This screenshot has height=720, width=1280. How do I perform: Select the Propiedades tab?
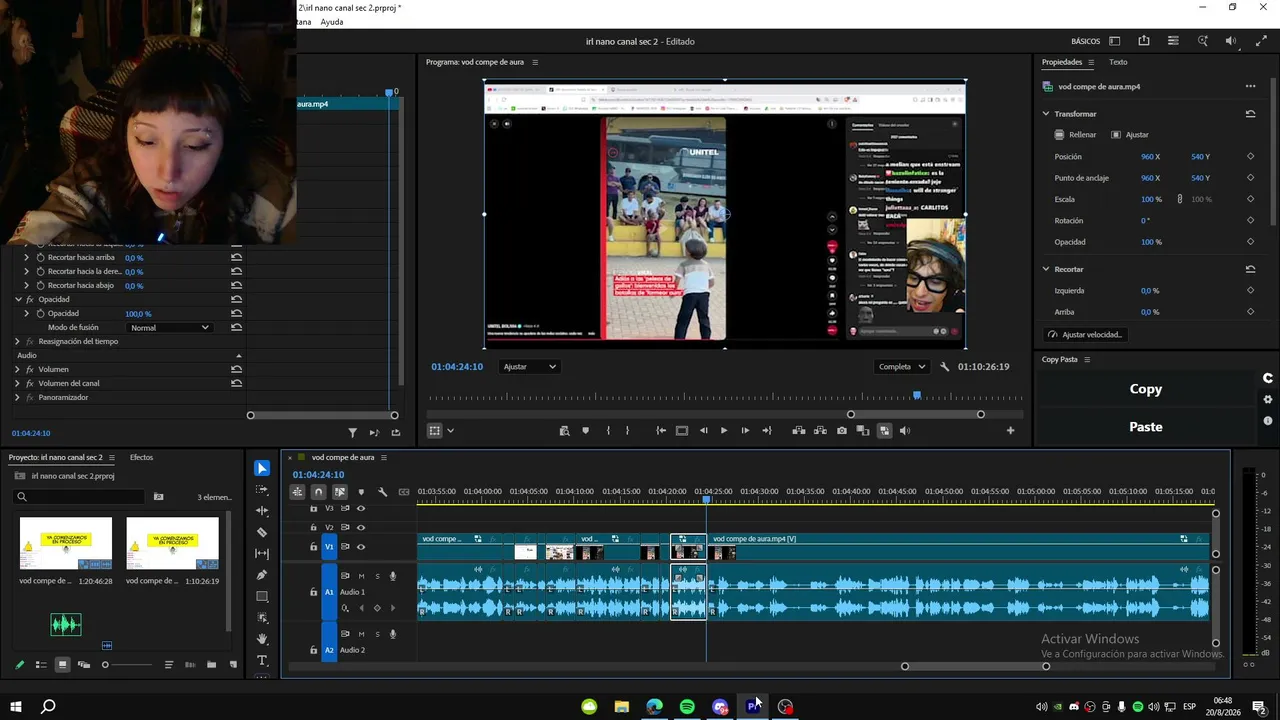click(1062, 62)
